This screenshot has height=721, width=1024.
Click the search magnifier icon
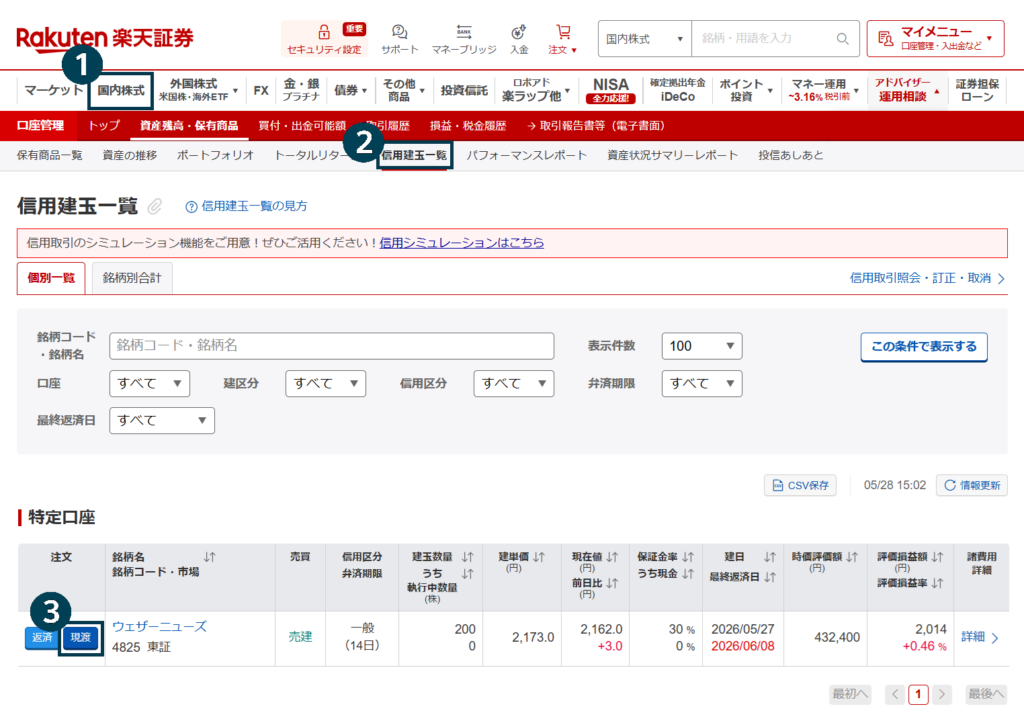(842, 39)
